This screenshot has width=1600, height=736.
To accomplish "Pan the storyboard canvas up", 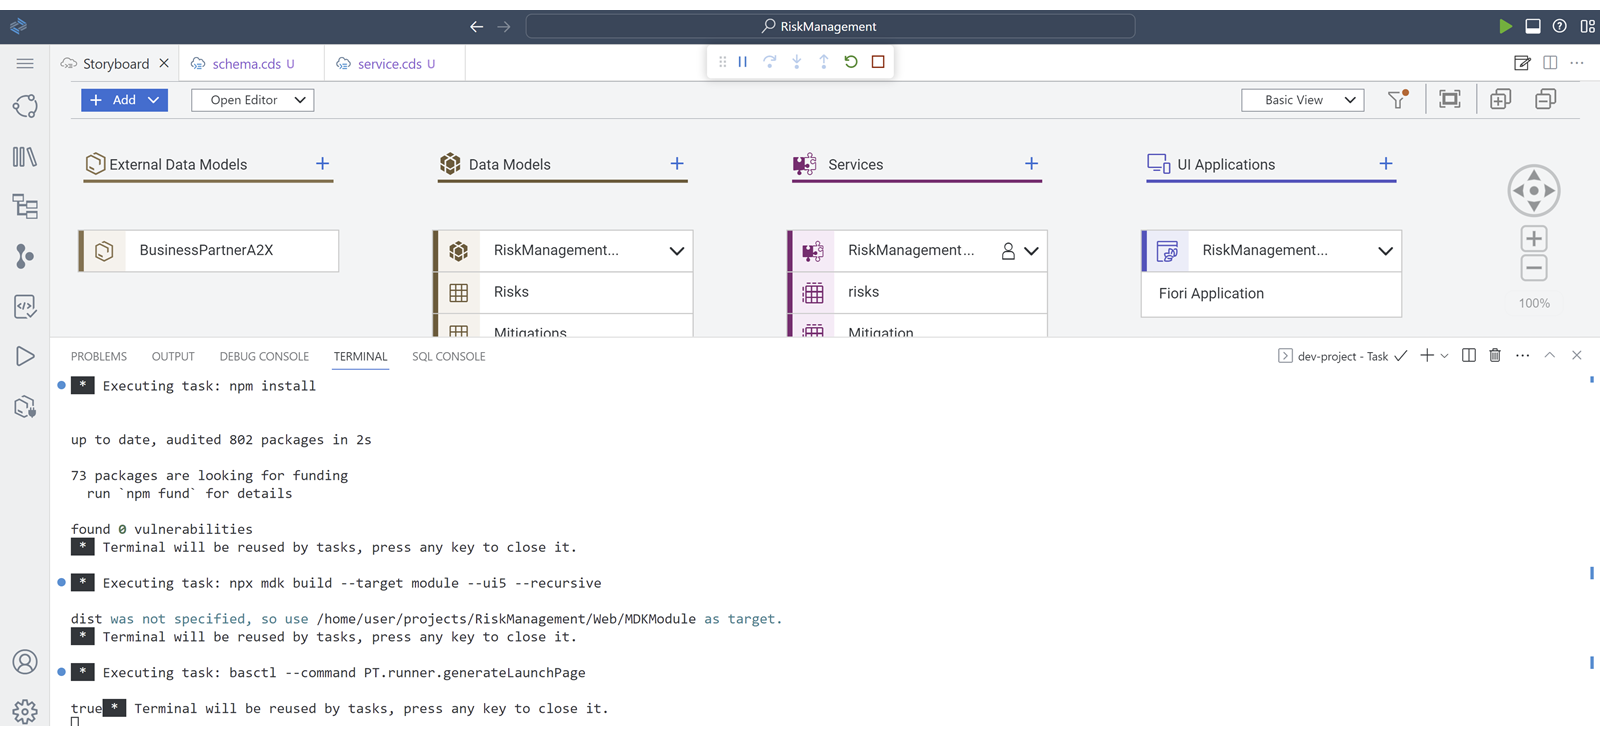I will [x=1534, y=175].
